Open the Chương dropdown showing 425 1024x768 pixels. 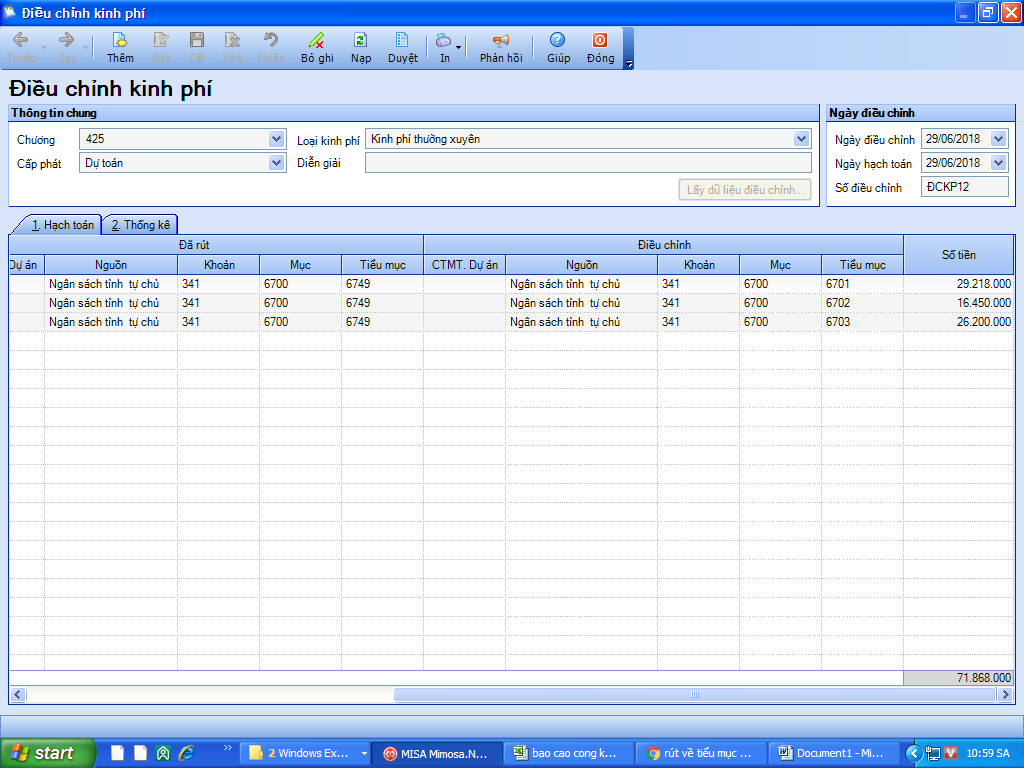pyautogui.click(x=276, y=139)
